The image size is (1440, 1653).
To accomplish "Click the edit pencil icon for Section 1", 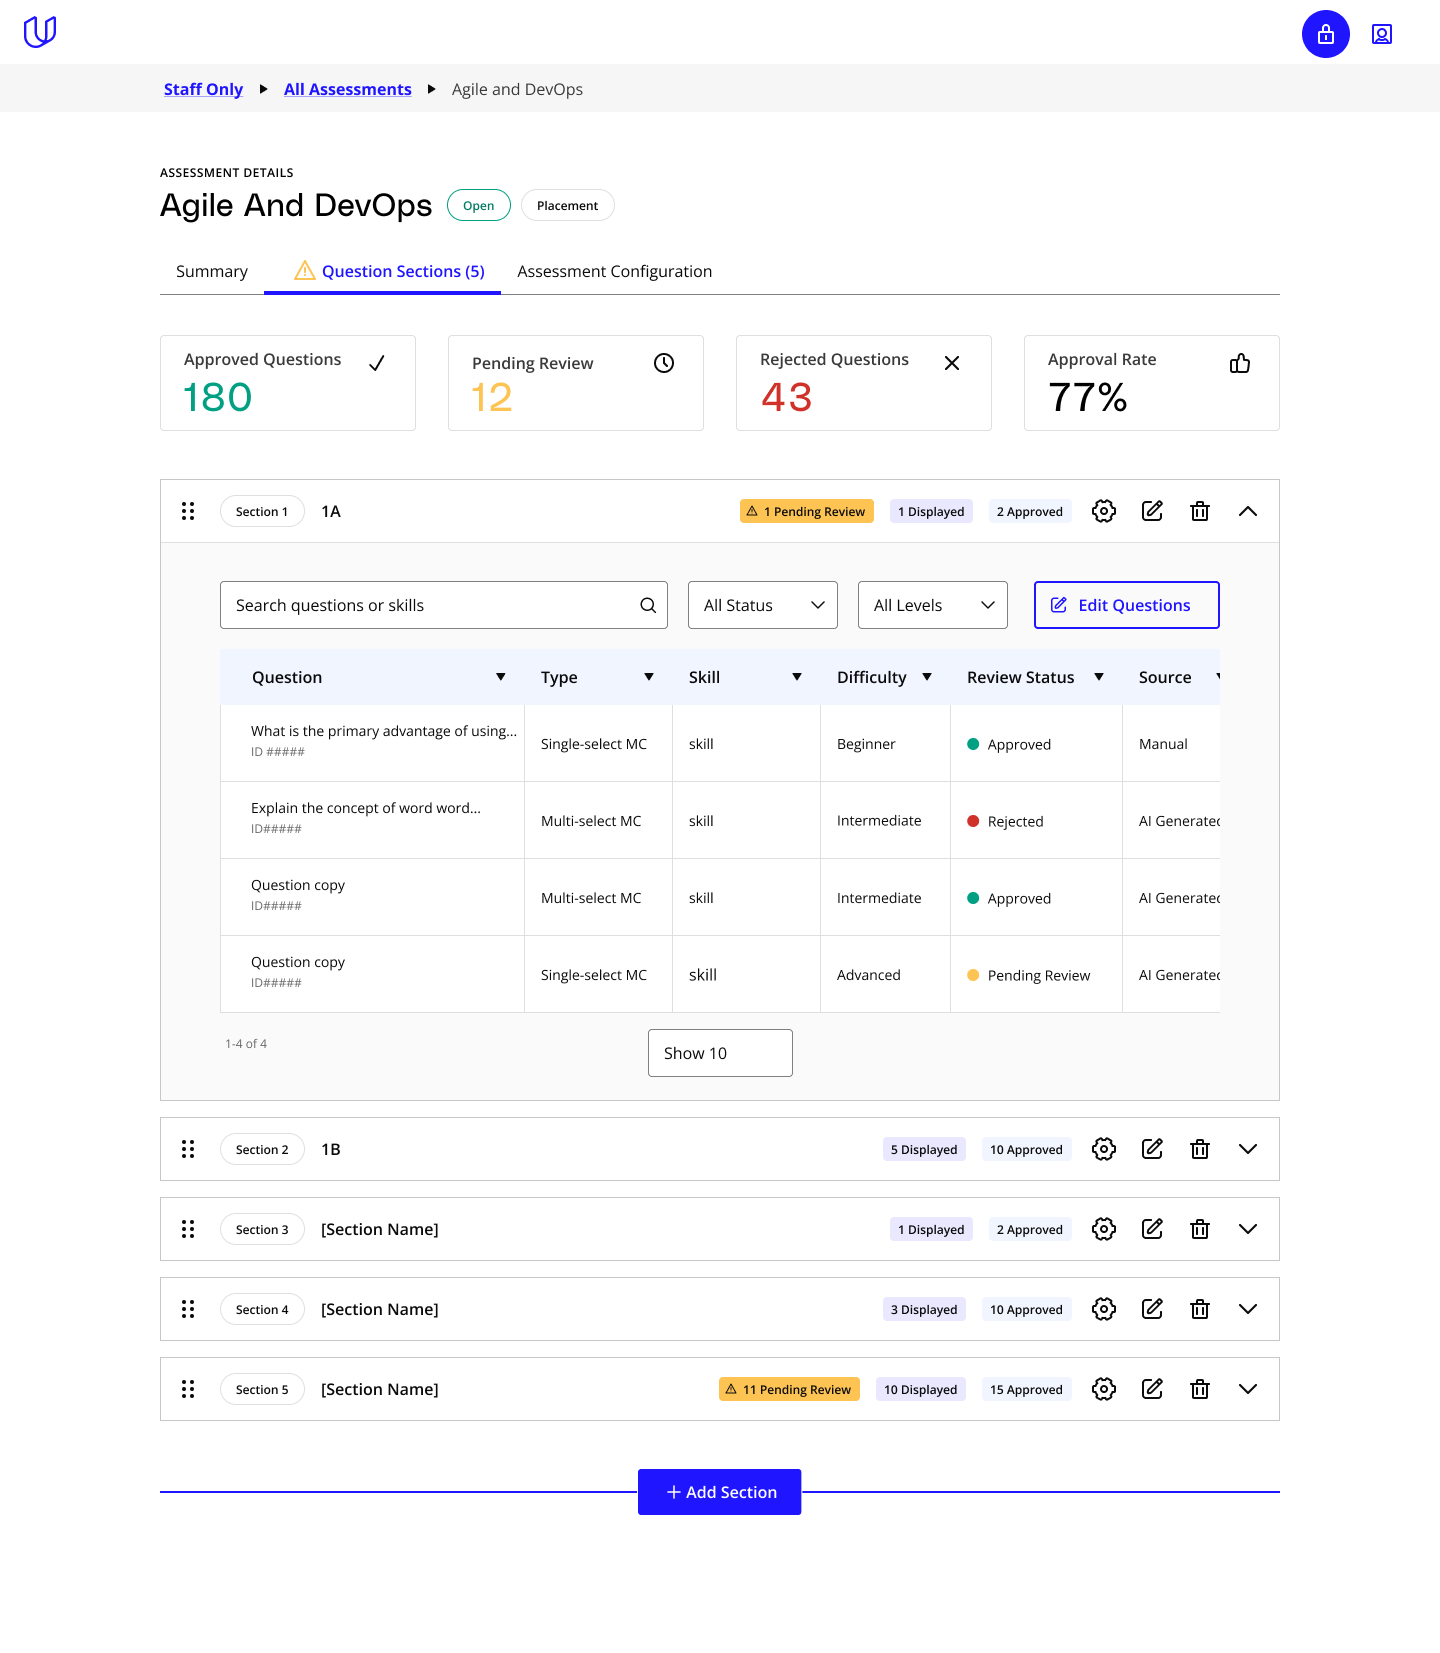I will [1152, 511].
